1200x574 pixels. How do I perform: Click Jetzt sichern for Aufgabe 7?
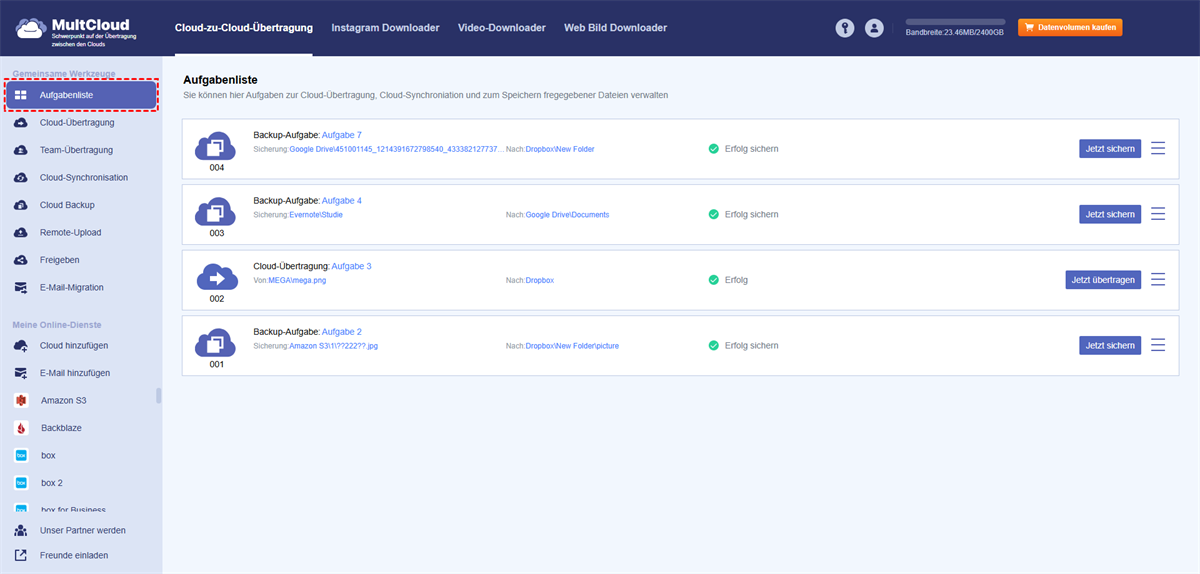pyautogui.click(x=1110, y=148)
